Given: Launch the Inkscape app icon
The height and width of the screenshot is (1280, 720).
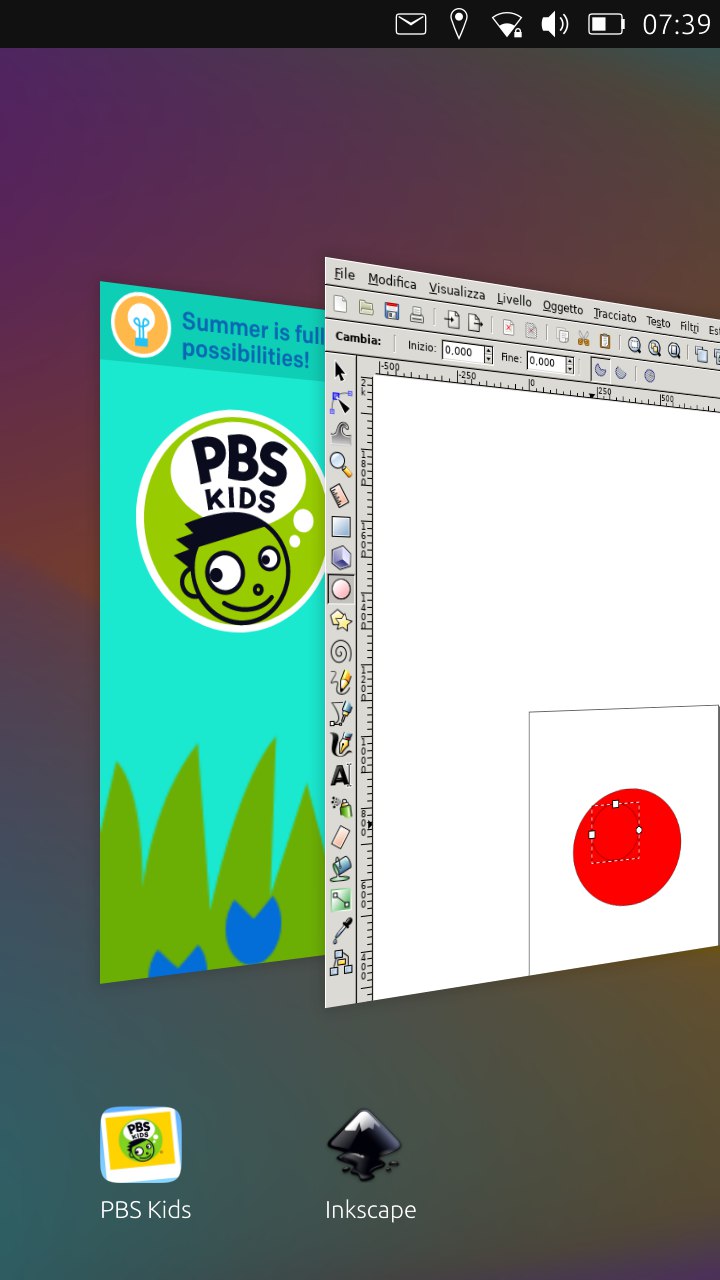Looking at the screenshot, I should [365, 1144].
